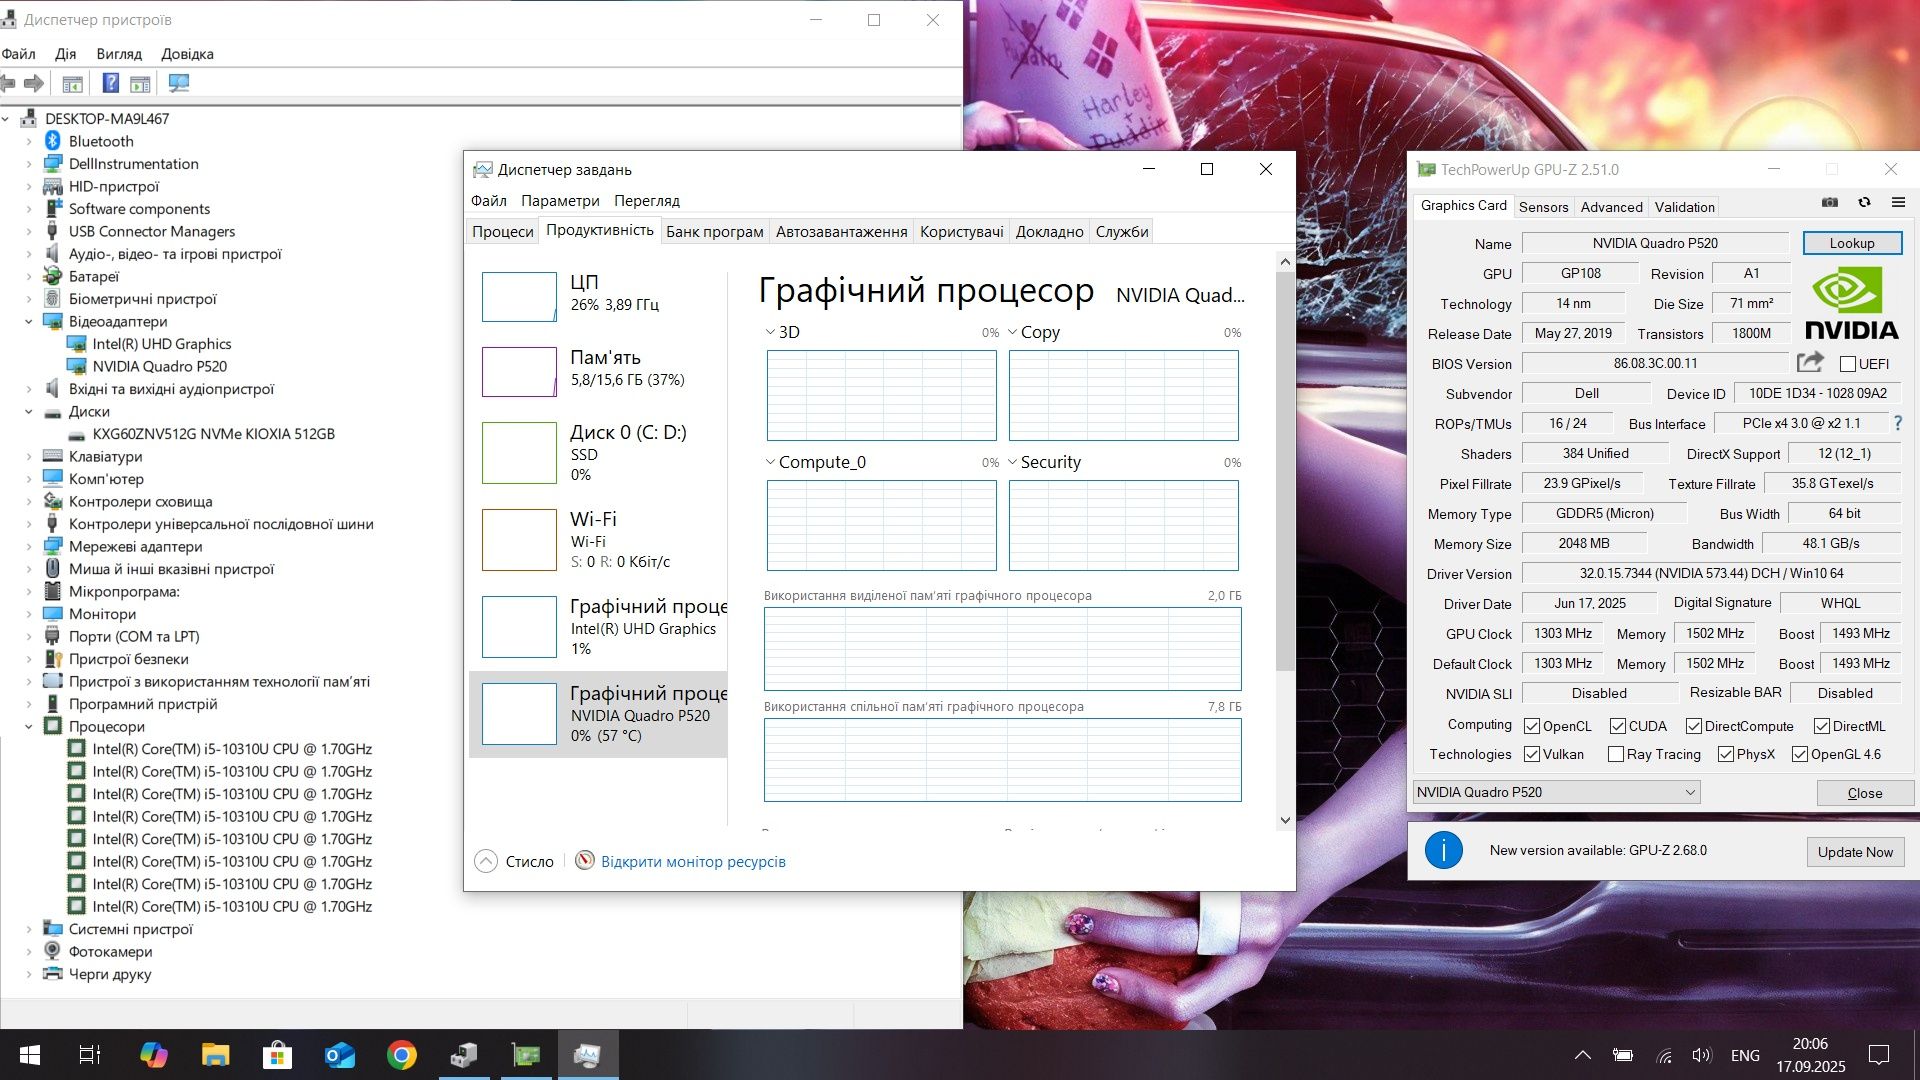Click the Fewer details up-arrow icon
Screen dimensions: 1920x1080
(486, 861)
